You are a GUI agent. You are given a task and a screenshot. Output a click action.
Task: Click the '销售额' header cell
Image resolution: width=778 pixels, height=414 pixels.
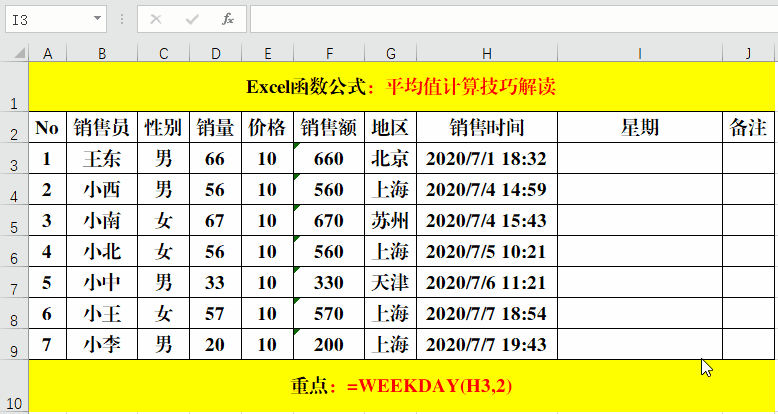(x=329, y=127)
